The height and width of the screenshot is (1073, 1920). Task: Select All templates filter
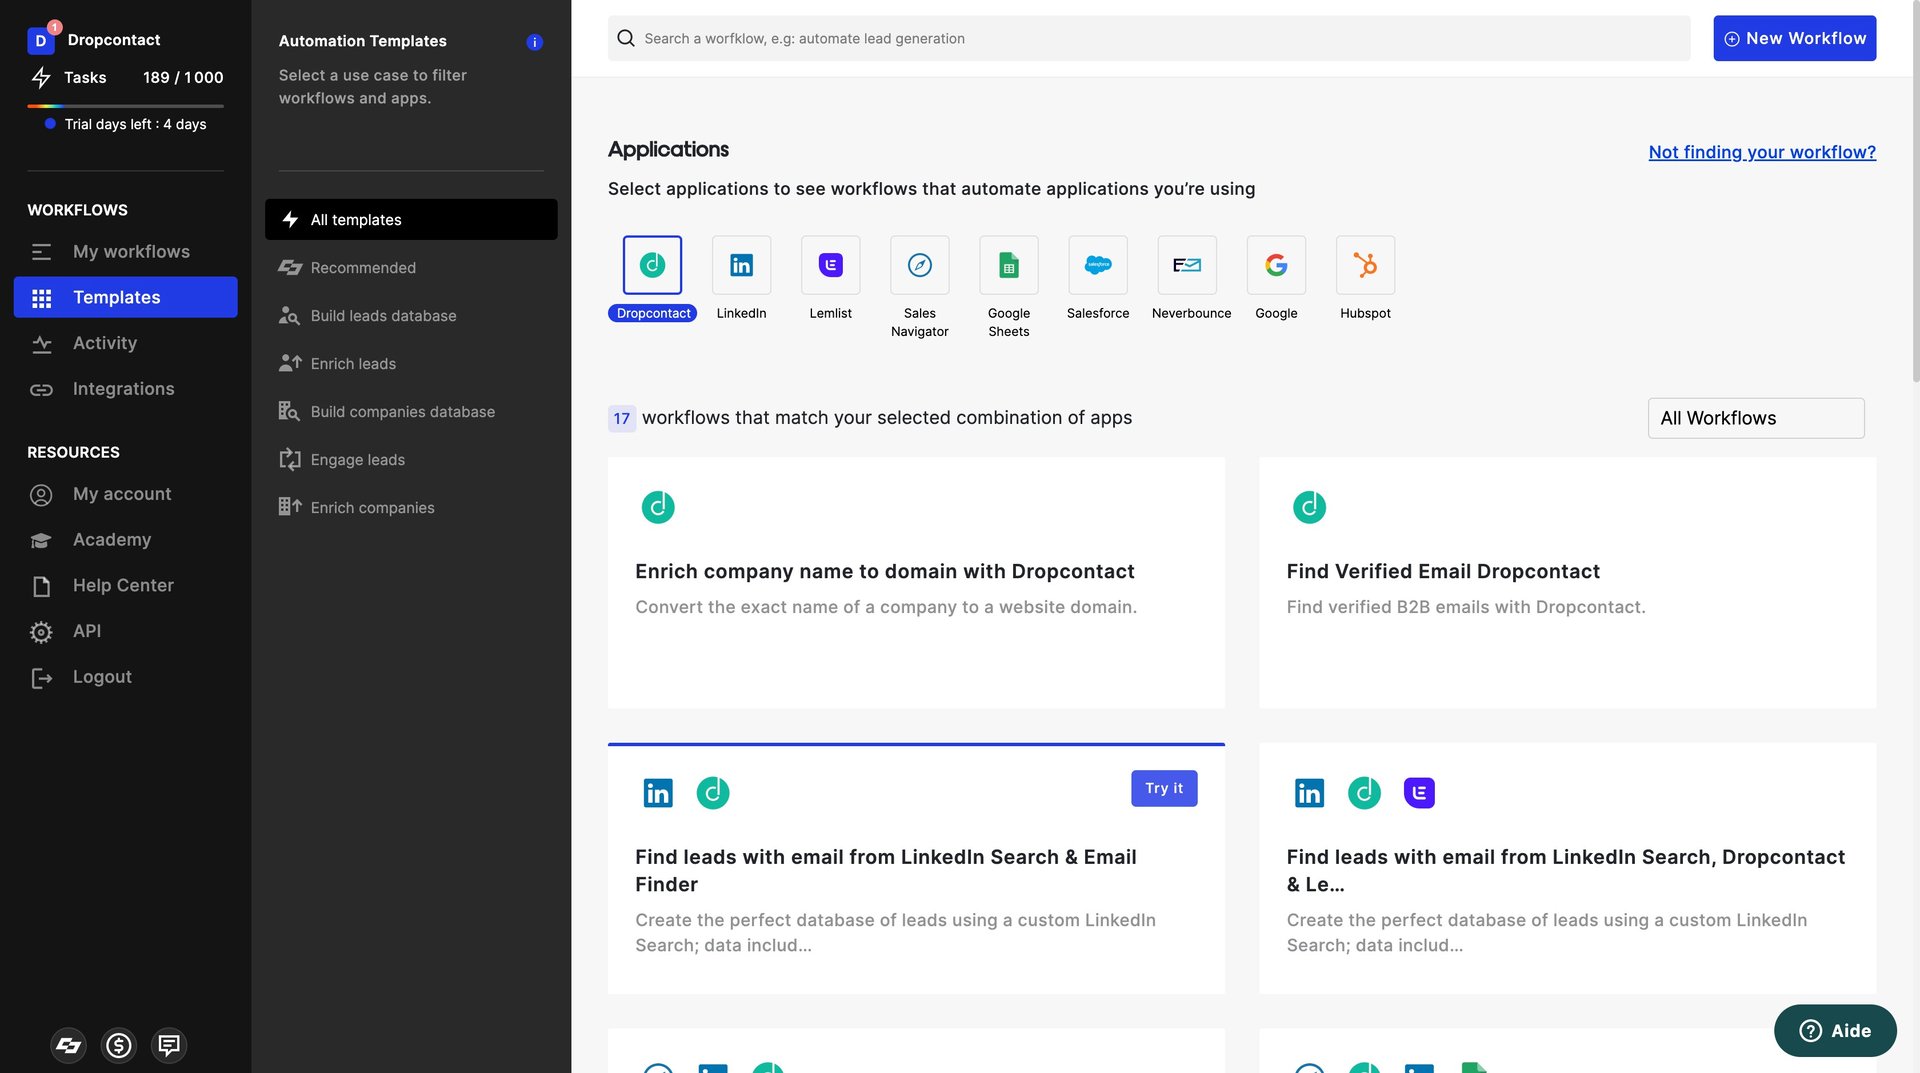click(411, 219)
